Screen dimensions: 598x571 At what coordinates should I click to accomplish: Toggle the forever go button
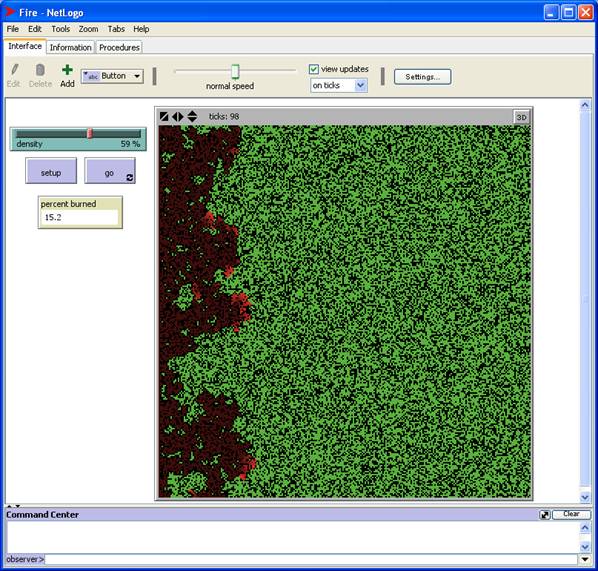click(x=110, y=171)
